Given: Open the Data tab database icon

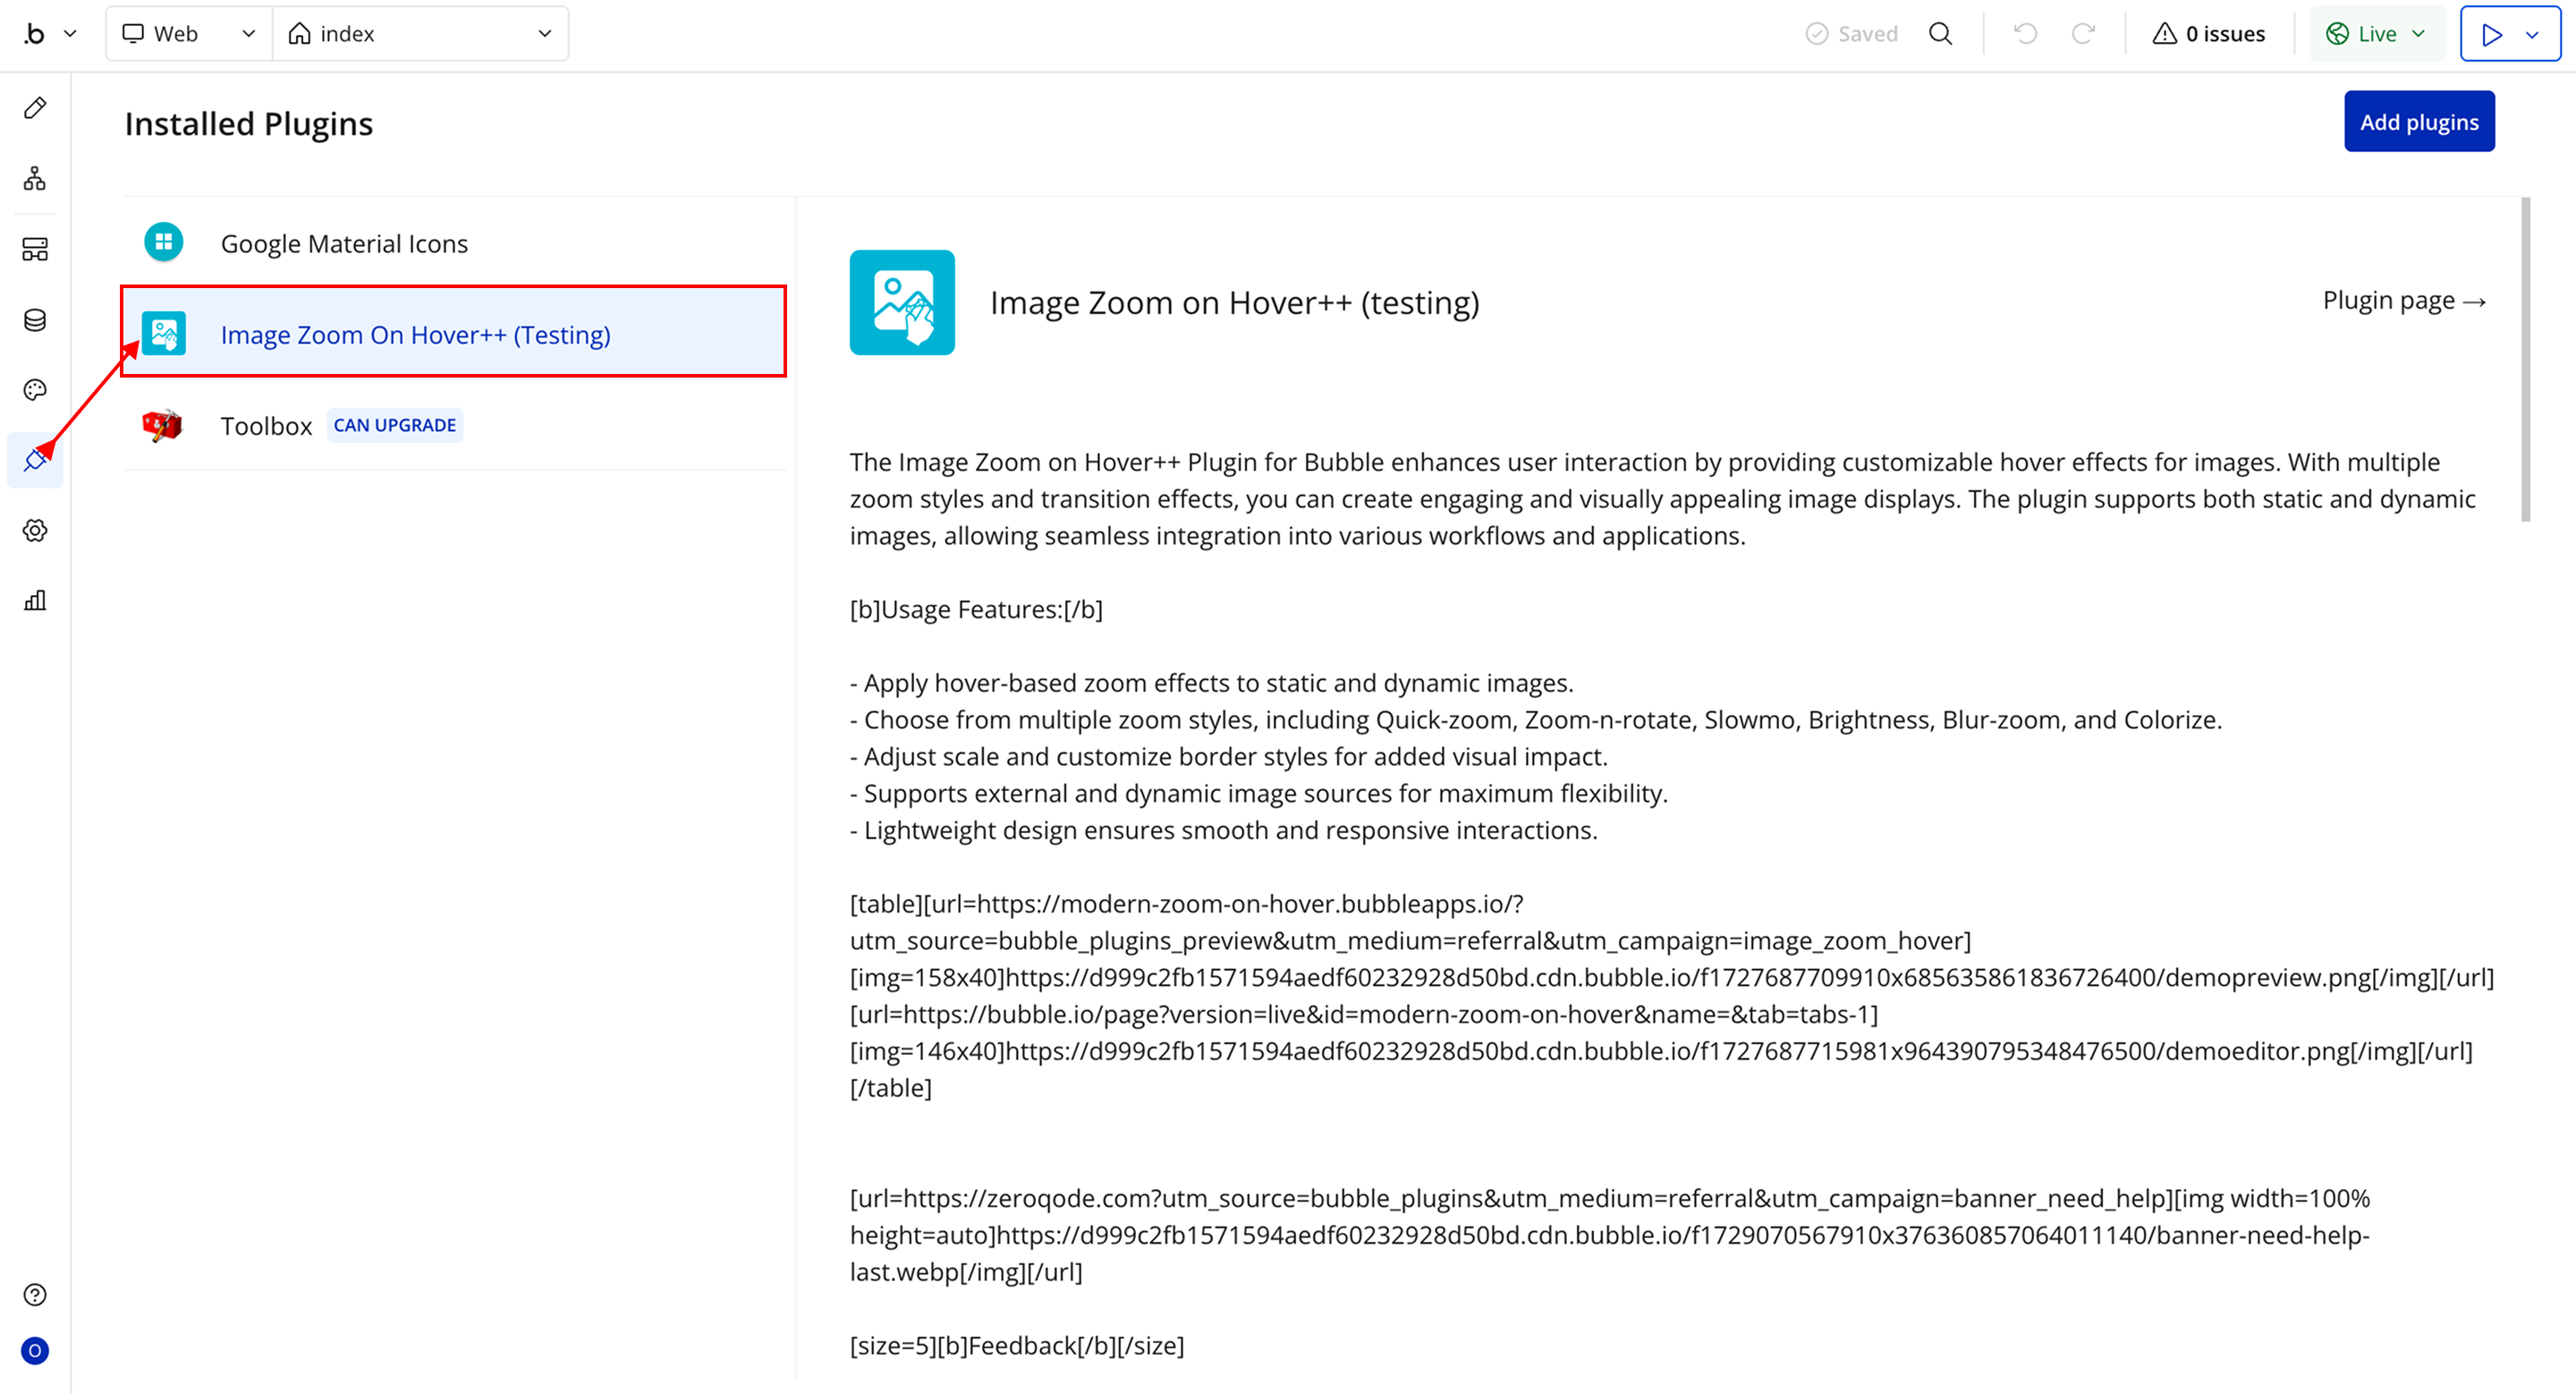Looking at the screenshot, I should (35, 320).
